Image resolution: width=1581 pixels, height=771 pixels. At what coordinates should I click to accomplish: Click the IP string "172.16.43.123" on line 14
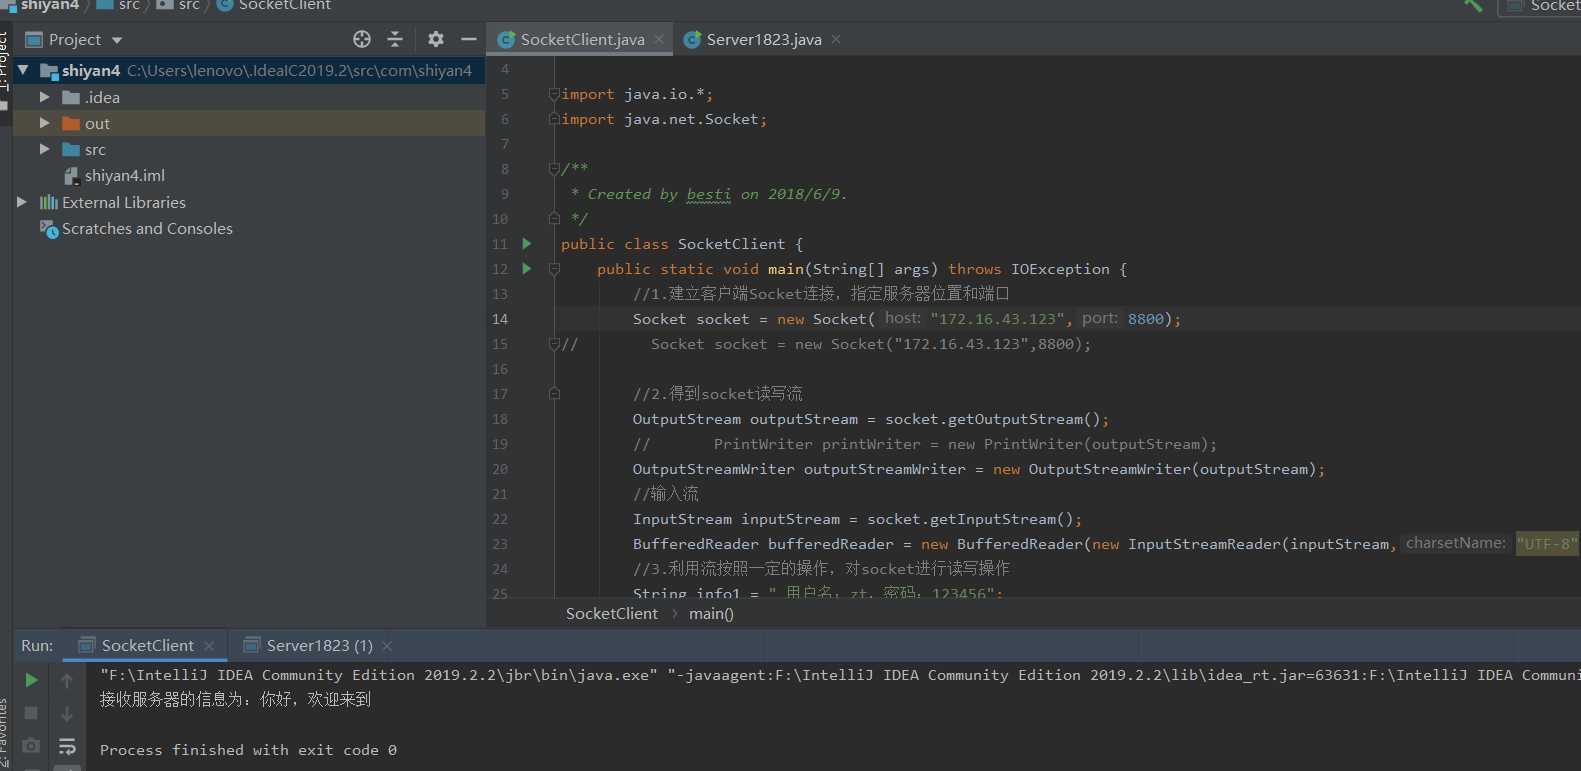997,319
